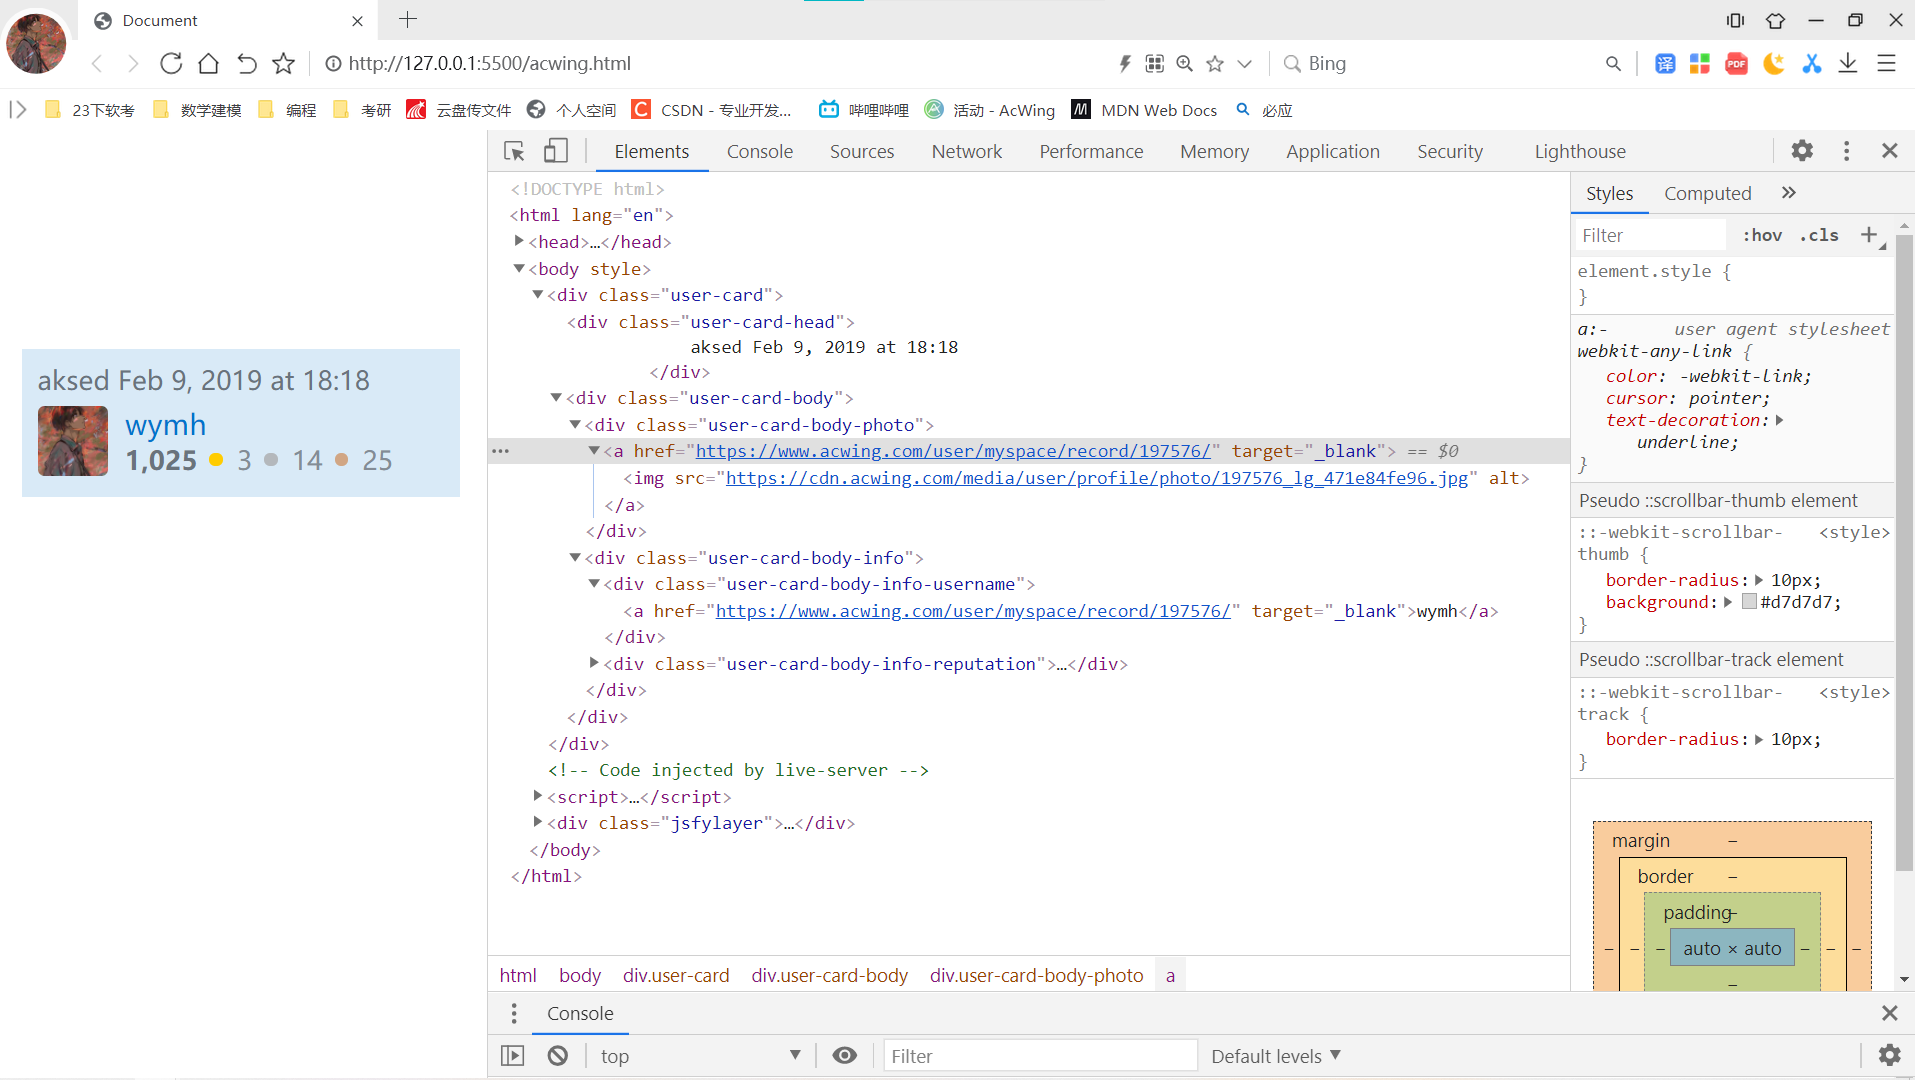Switch to the Network tab
Screen dimensions: 1915x1080
(x=967, y=151)
